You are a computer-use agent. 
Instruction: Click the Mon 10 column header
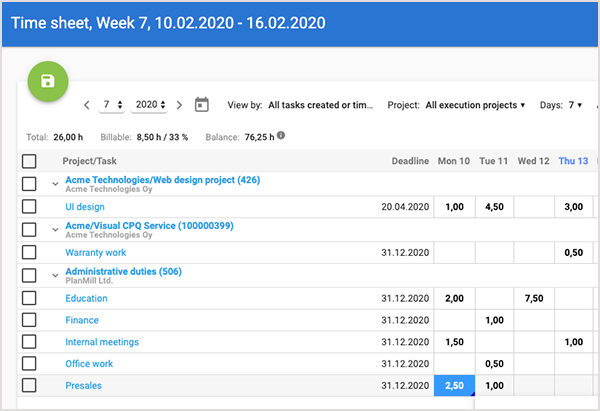point(454,161)
